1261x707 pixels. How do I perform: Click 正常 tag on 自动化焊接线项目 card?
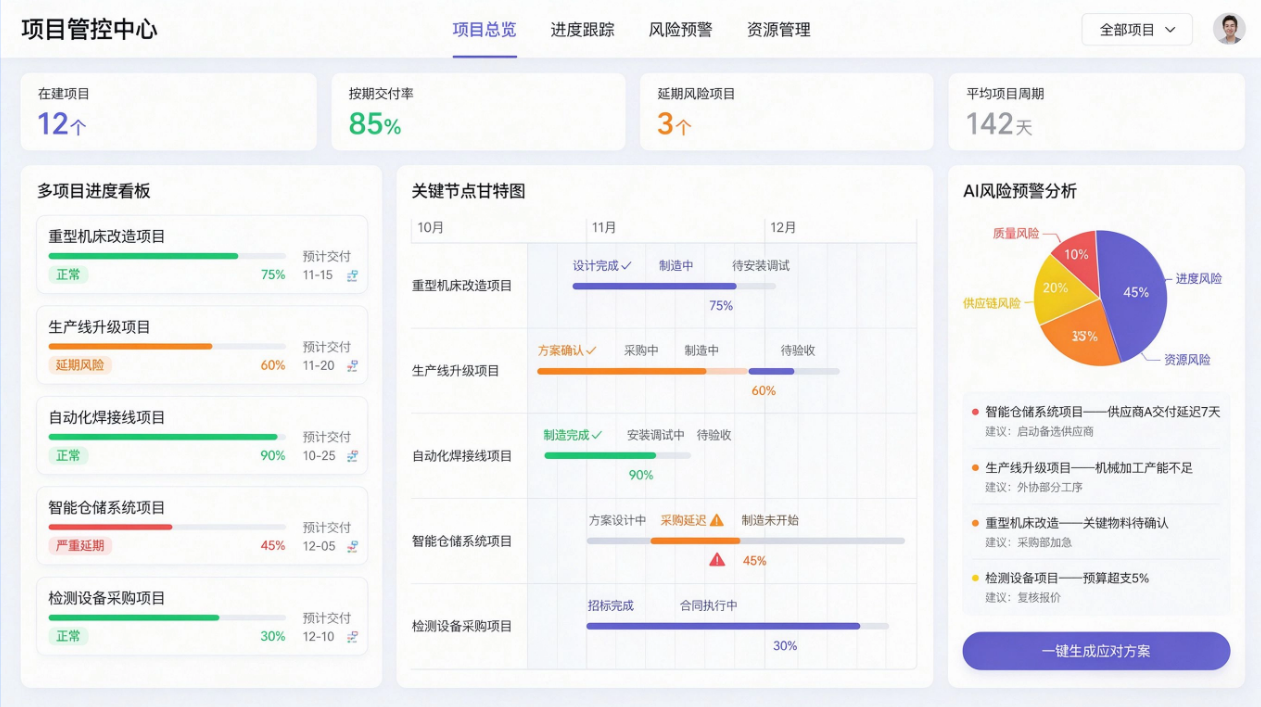(68, 456)
